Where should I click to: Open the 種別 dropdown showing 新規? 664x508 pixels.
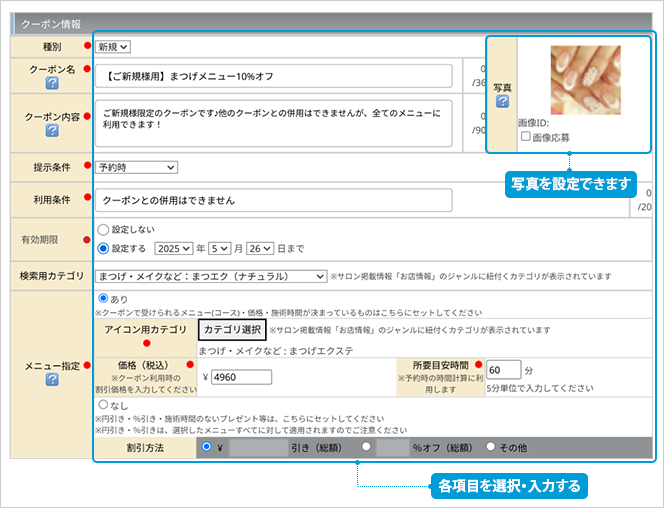(x=113, y=46)
